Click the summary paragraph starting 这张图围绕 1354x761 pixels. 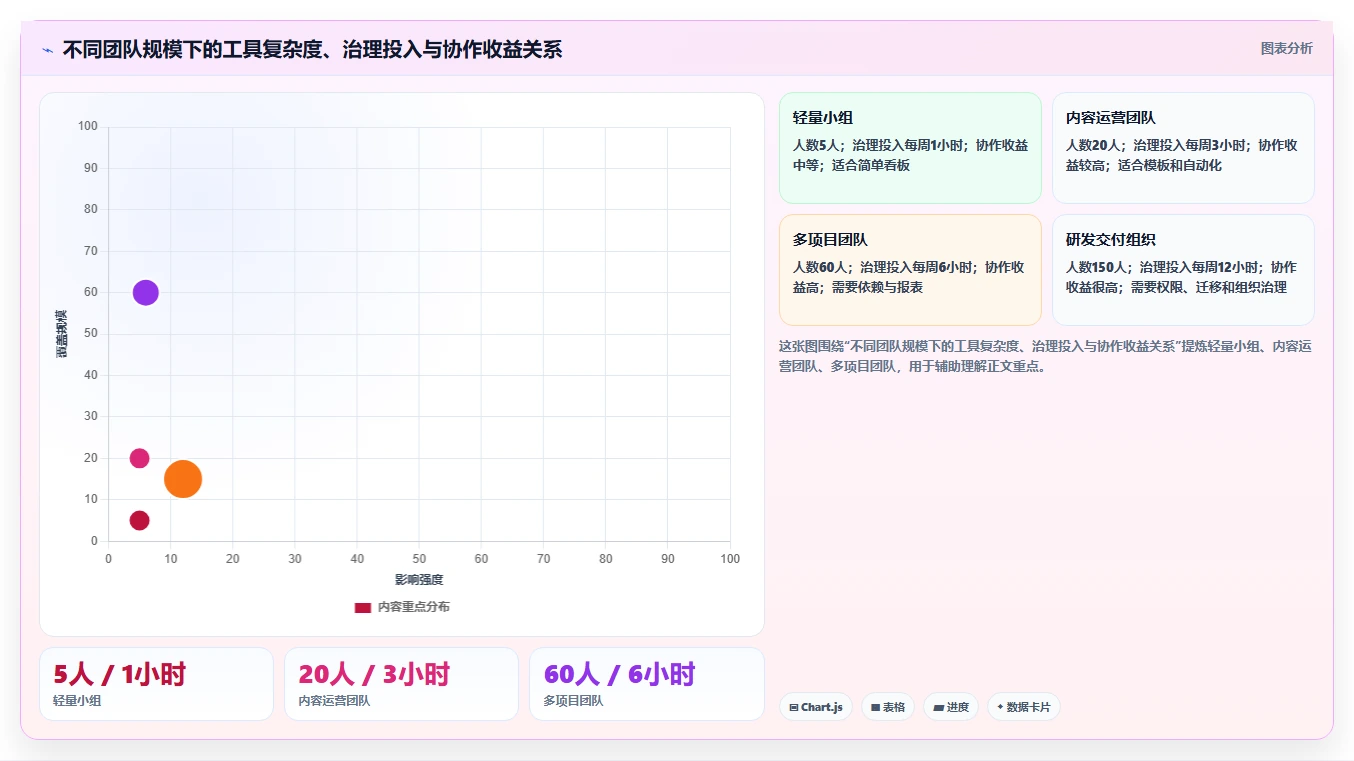click(1045, 356)
